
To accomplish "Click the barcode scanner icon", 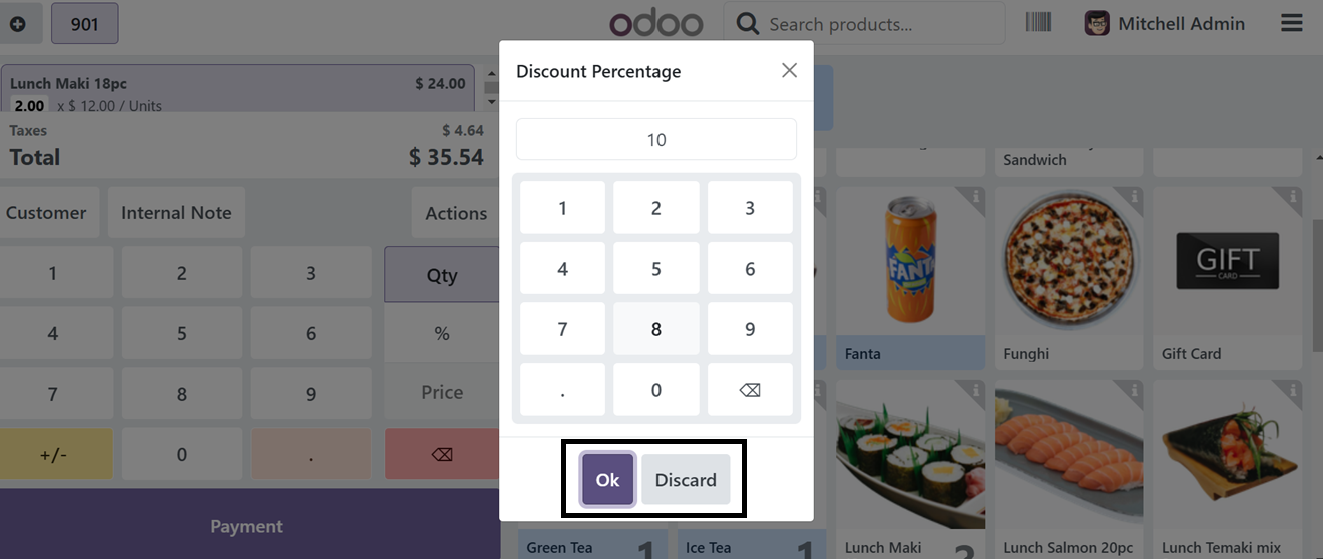I will [x=1038, y=22].
